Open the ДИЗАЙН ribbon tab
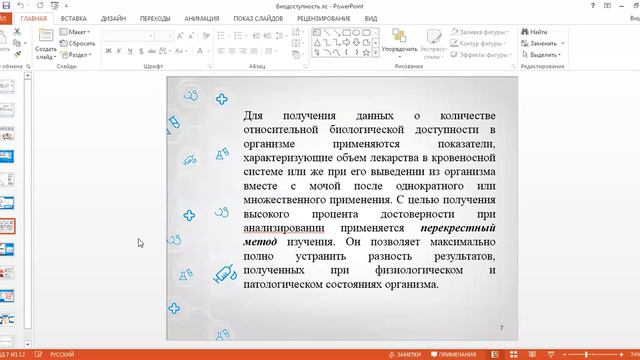Viewport: 640px width, 360px height. (113, 18)
